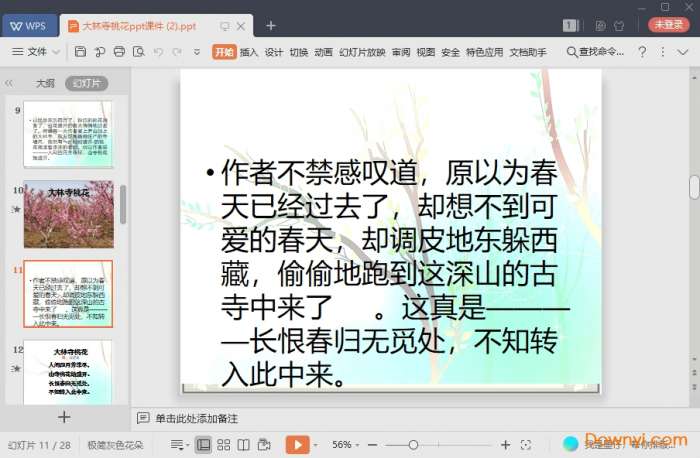
Task: Click the slide thumbnail panel scrollbar
Action: click(123, 204)
